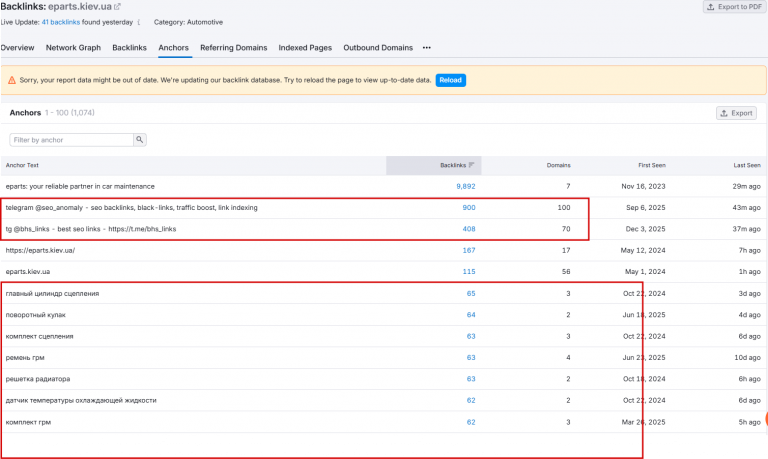Sort by the Domains column header

(558, 165)
